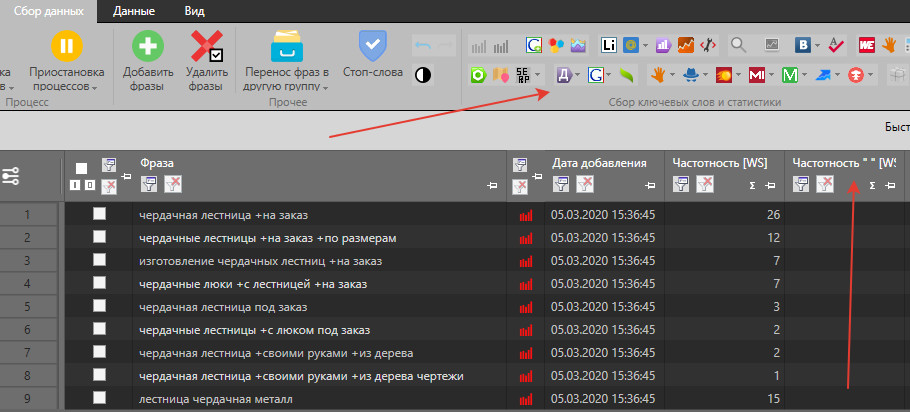Click the red code brackets wrench icon
Image resolution: width=910 pixels, height=412 pixels.
coord(707,45)
